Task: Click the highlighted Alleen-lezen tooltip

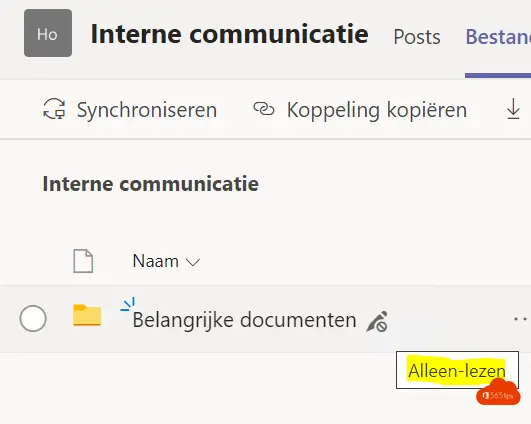Action: 457,370
